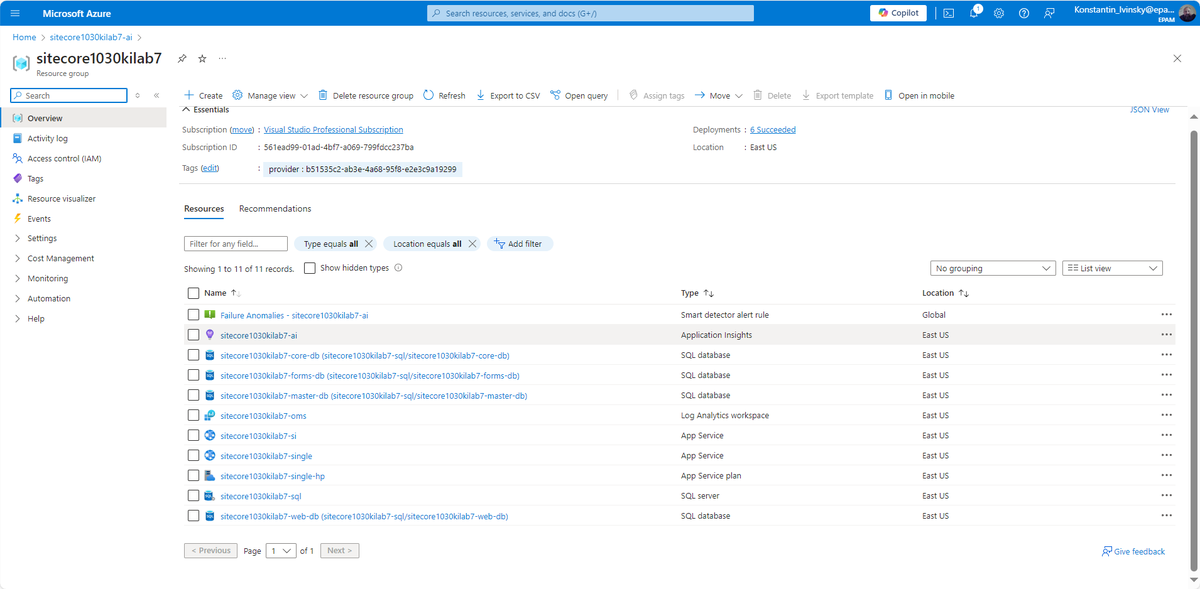Pin sitecore1030kilab7 to dashboard
This screenshot has height=589, width=1200.
tap(182, 58)
